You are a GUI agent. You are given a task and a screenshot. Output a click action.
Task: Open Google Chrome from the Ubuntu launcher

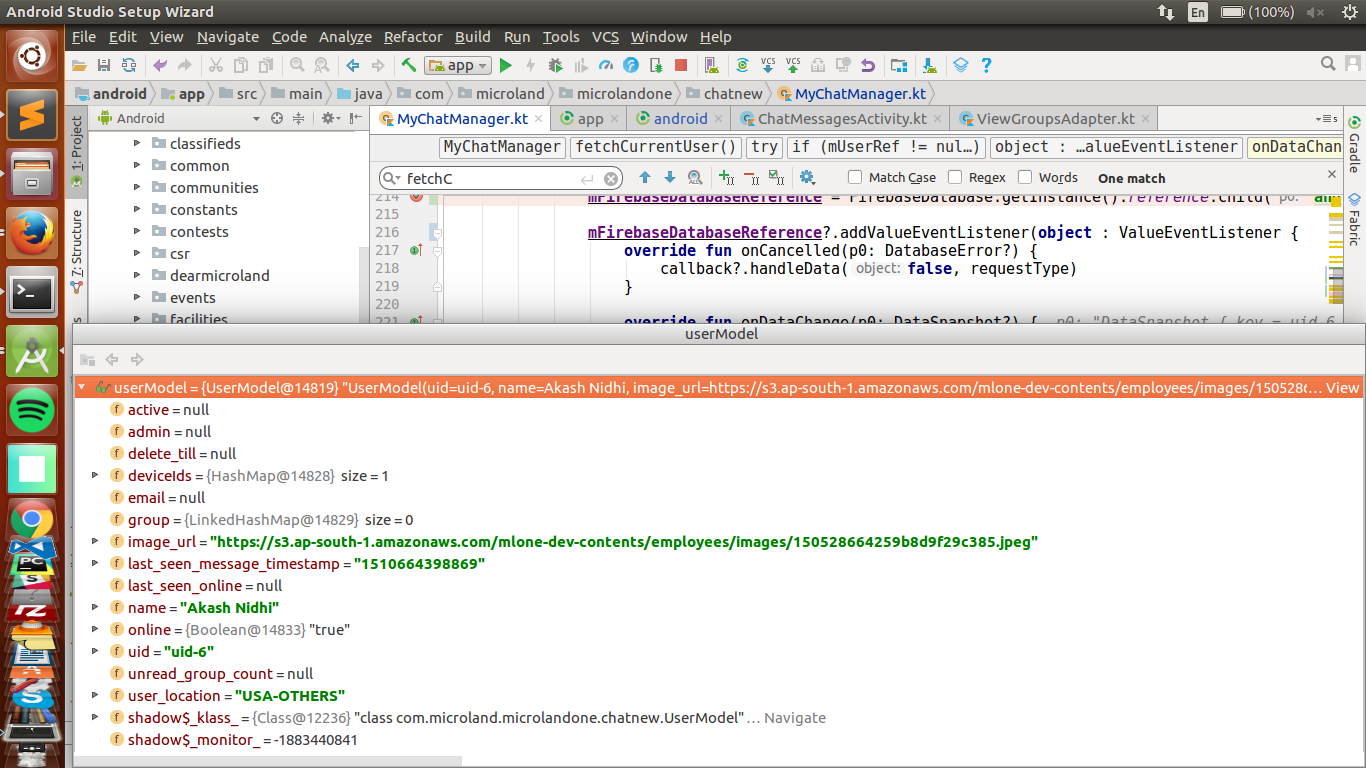click(x=32, y=521)
